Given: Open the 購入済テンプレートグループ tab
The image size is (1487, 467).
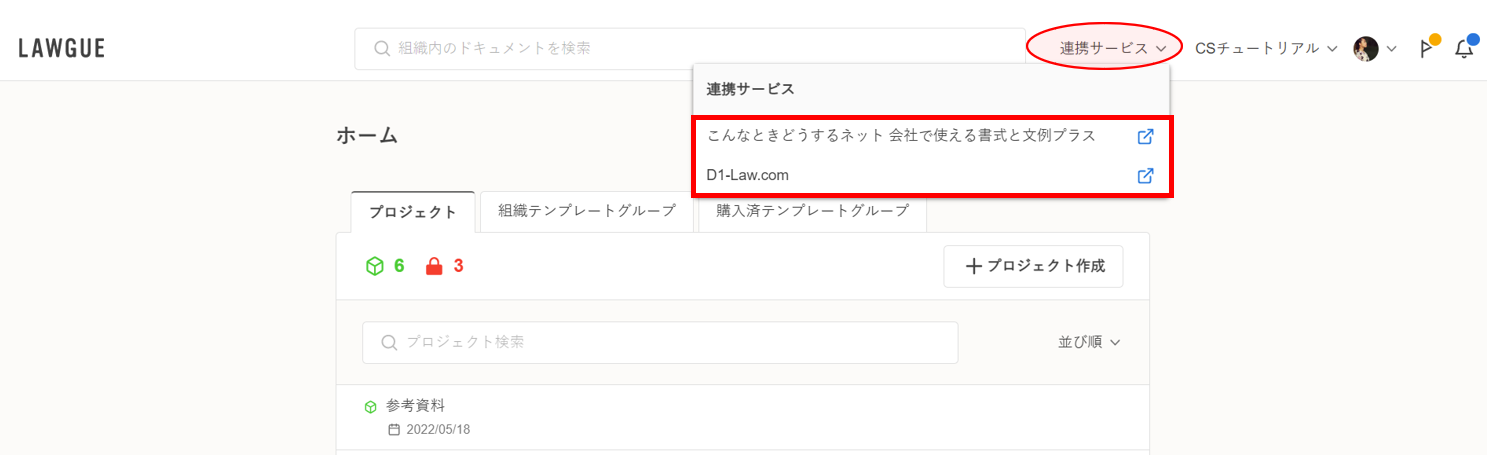Looking at the screenshot, I should [x=812, y=211].
